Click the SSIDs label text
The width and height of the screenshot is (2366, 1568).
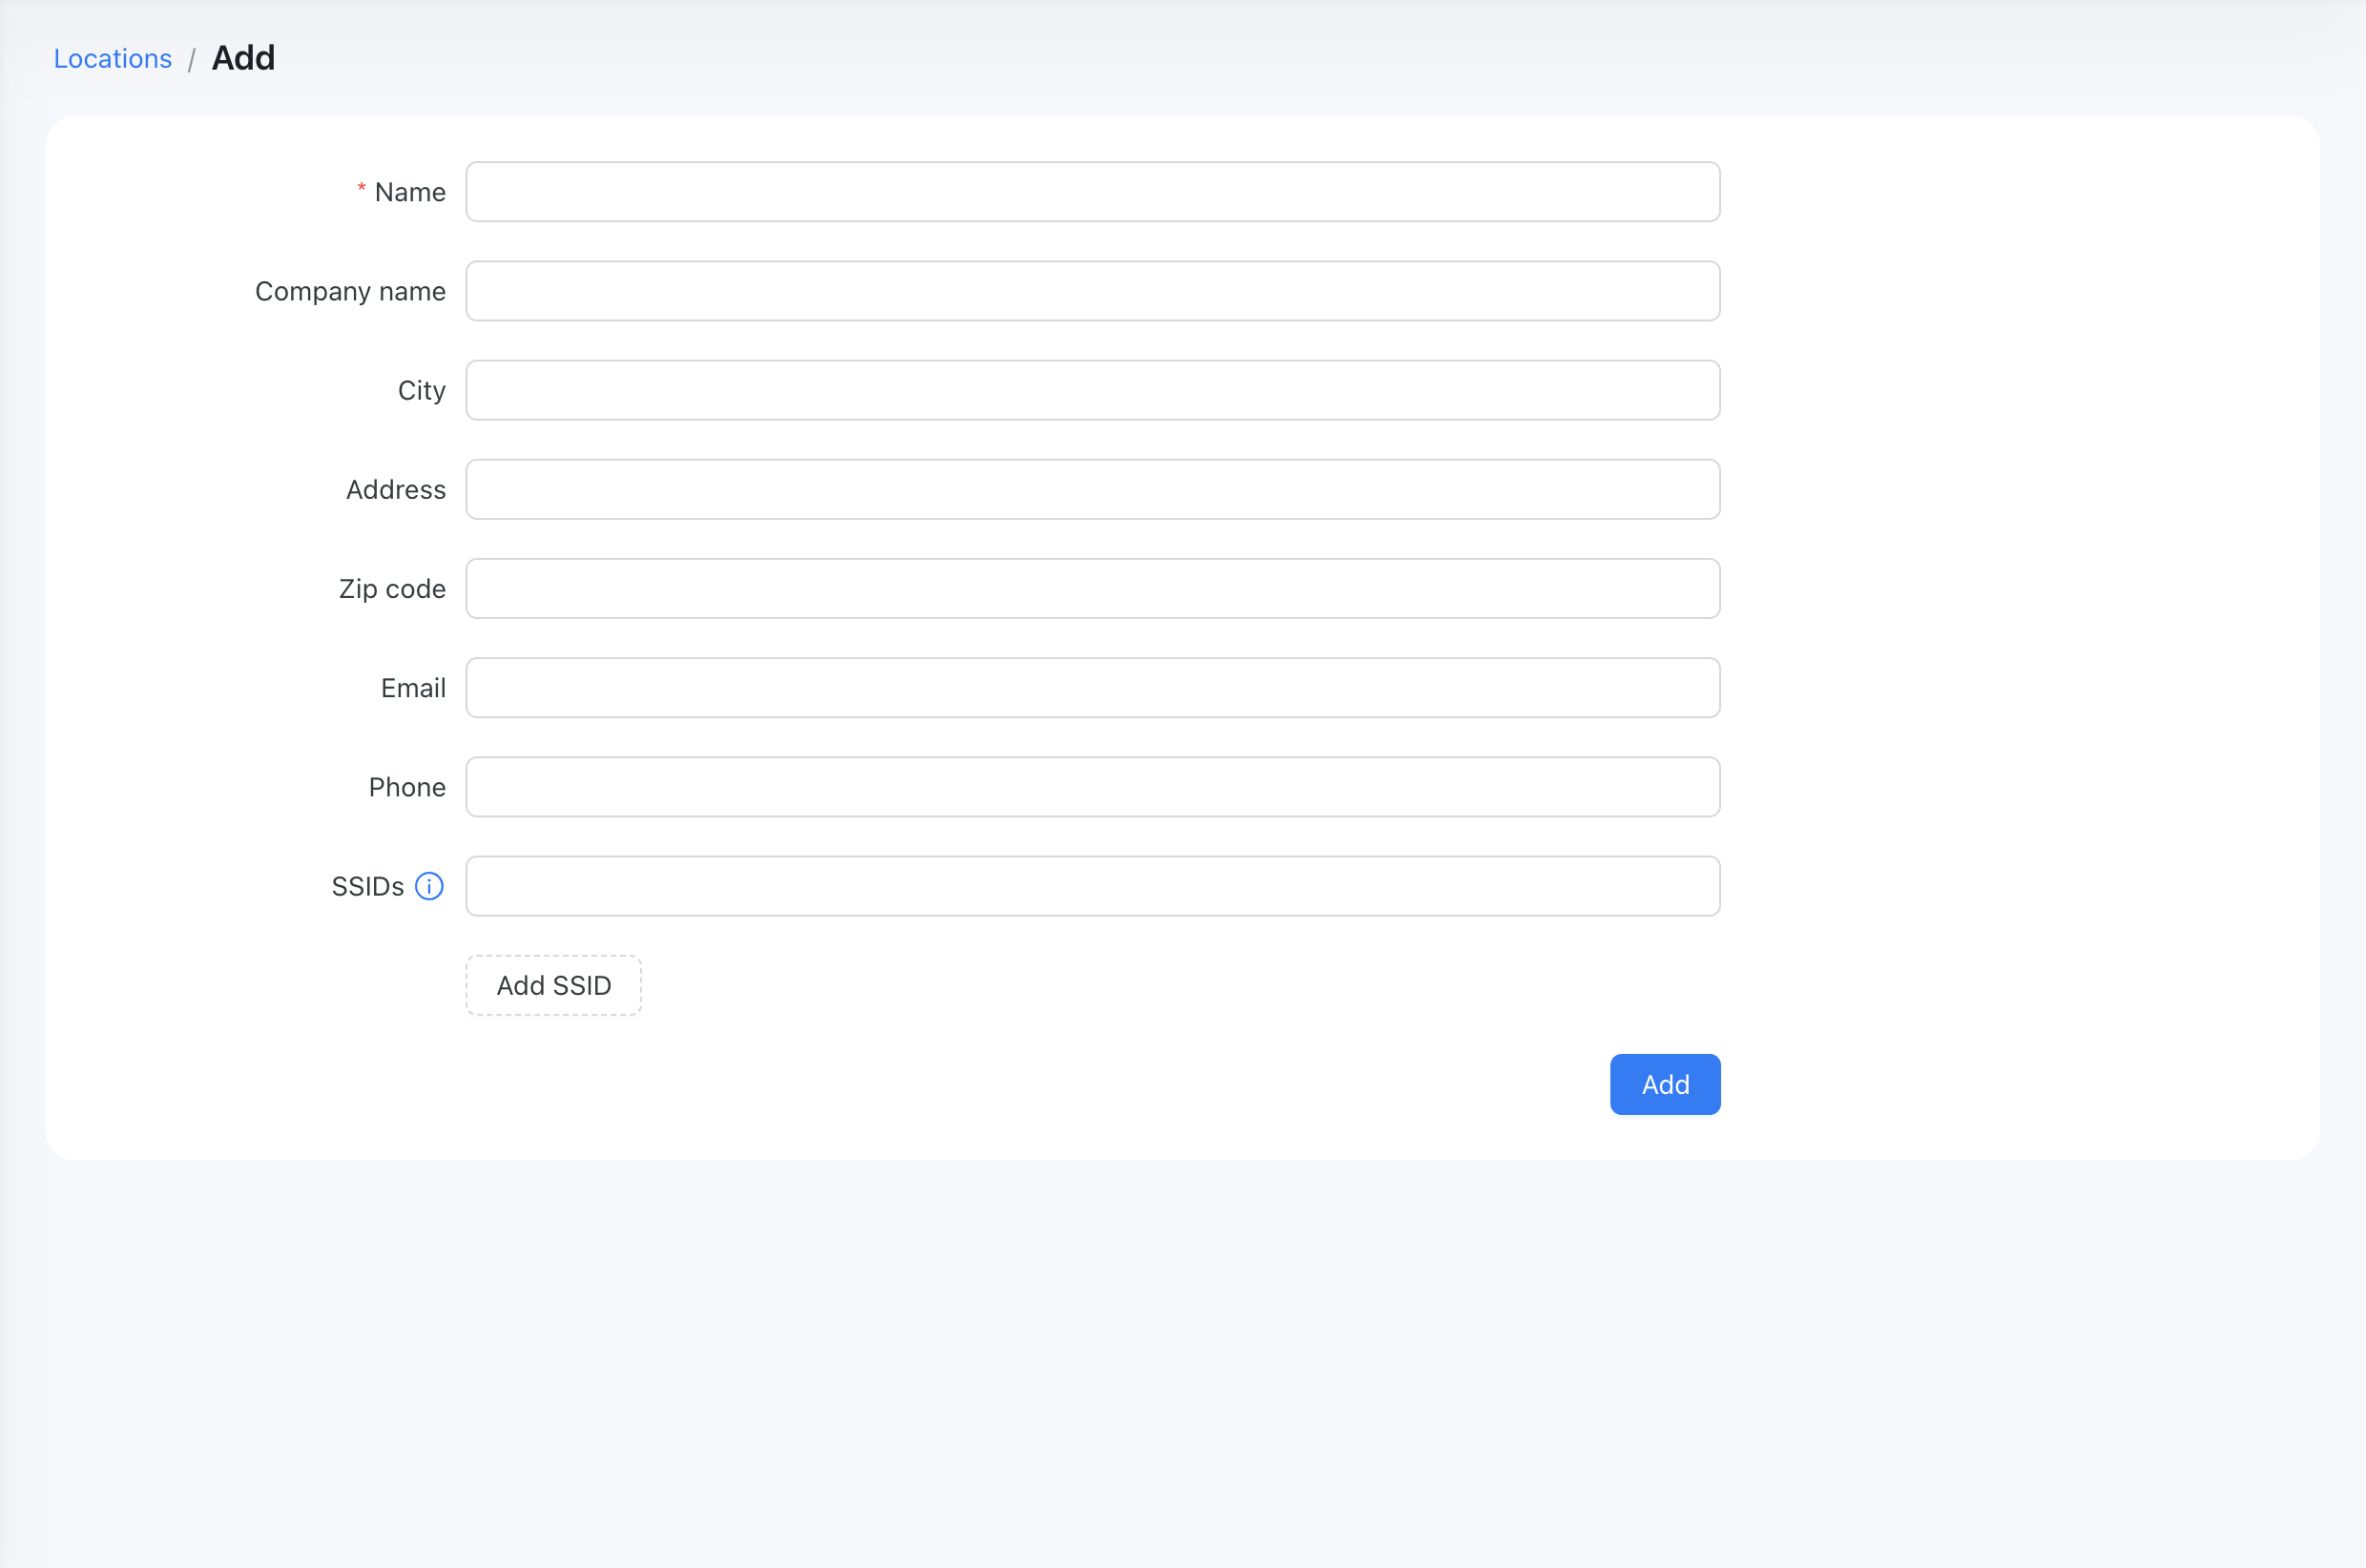[368, 886]
